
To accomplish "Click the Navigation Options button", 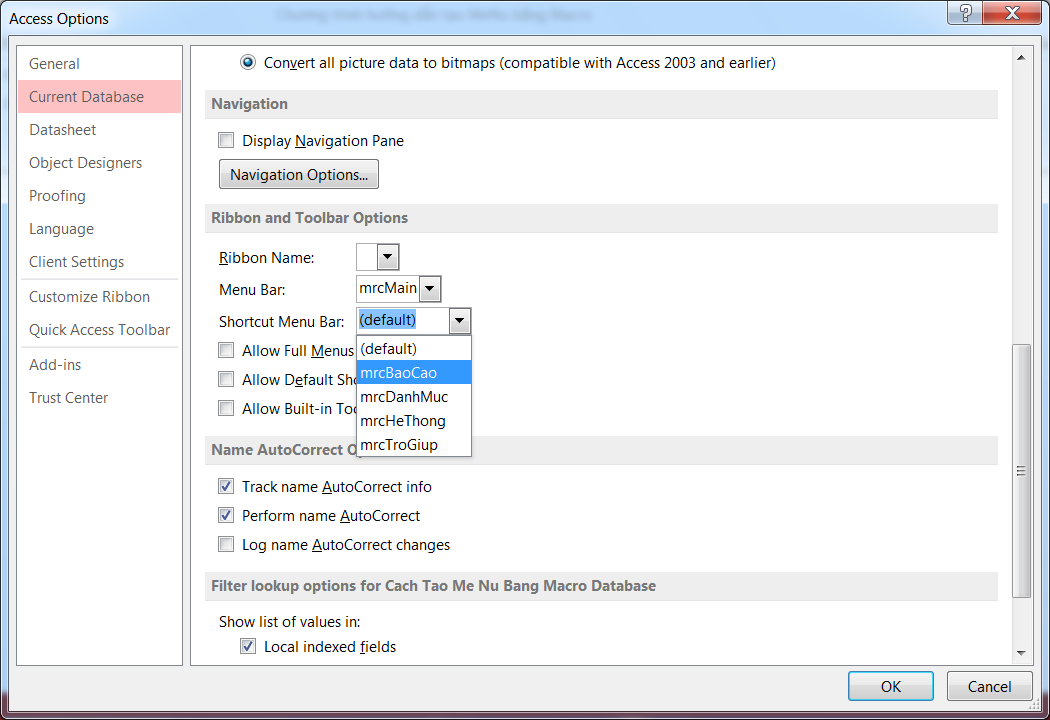I will [298, 175].
